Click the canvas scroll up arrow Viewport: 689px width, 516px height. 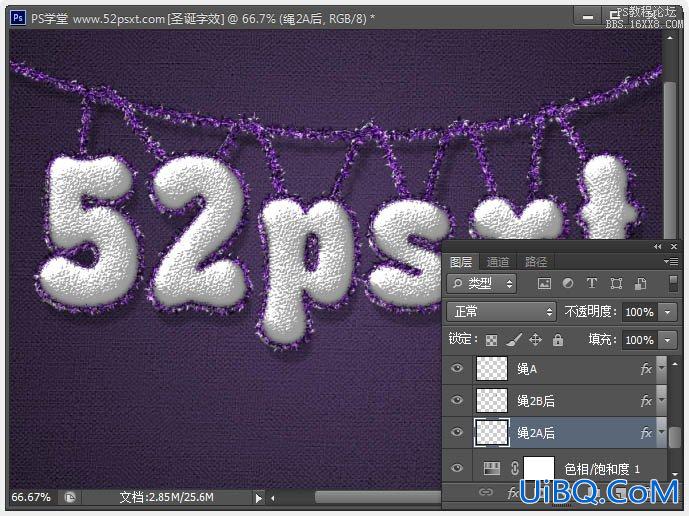tap(669, 39)
